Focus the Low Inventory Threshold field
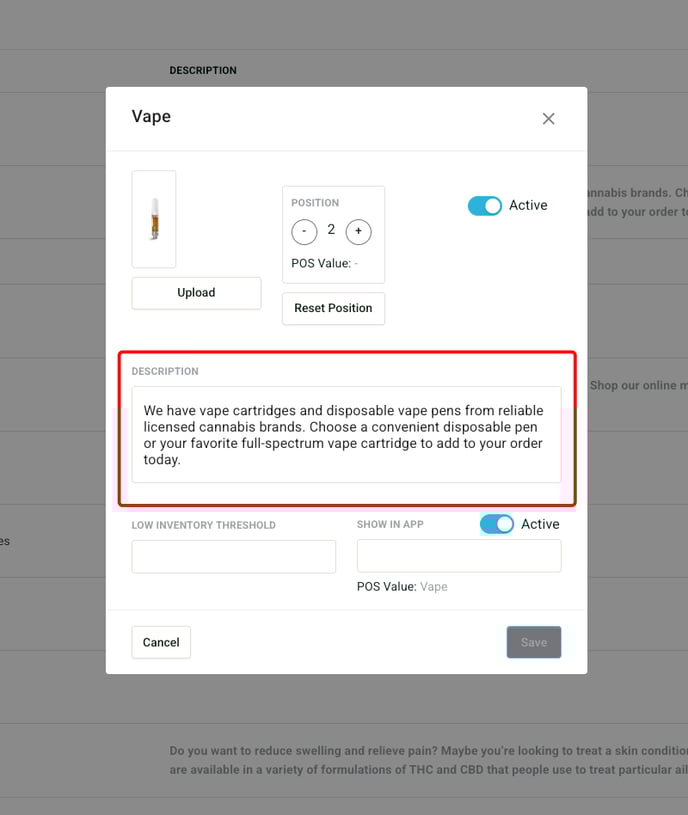Viewport: 688px width, 815px height. 234,557
